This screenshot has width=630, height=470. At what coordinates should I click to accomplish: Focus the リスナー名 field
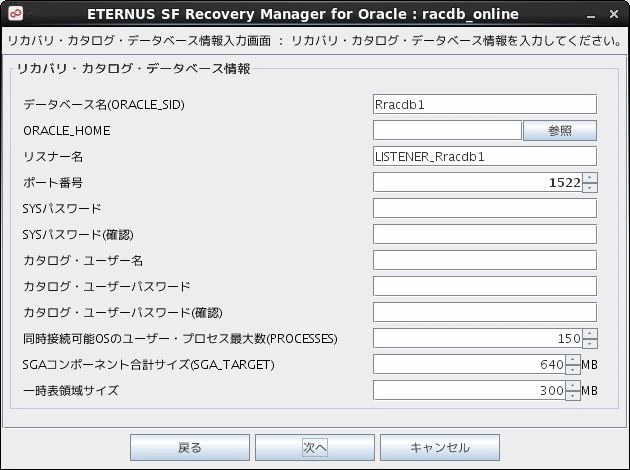pyautogui.click(x=485, y=156)
